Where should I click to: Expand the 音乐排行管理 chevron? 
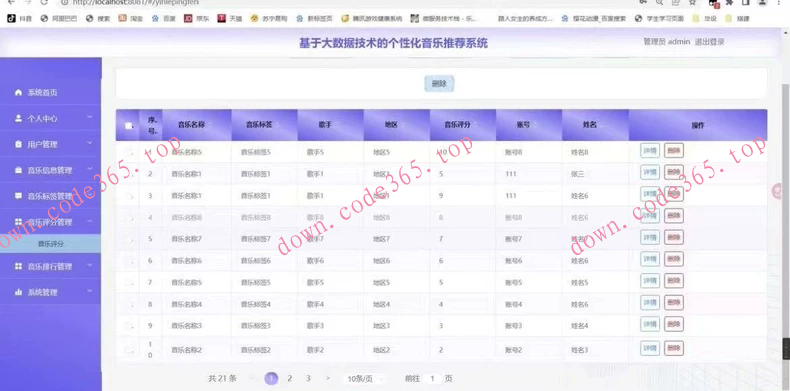click(x=90, y=265)
